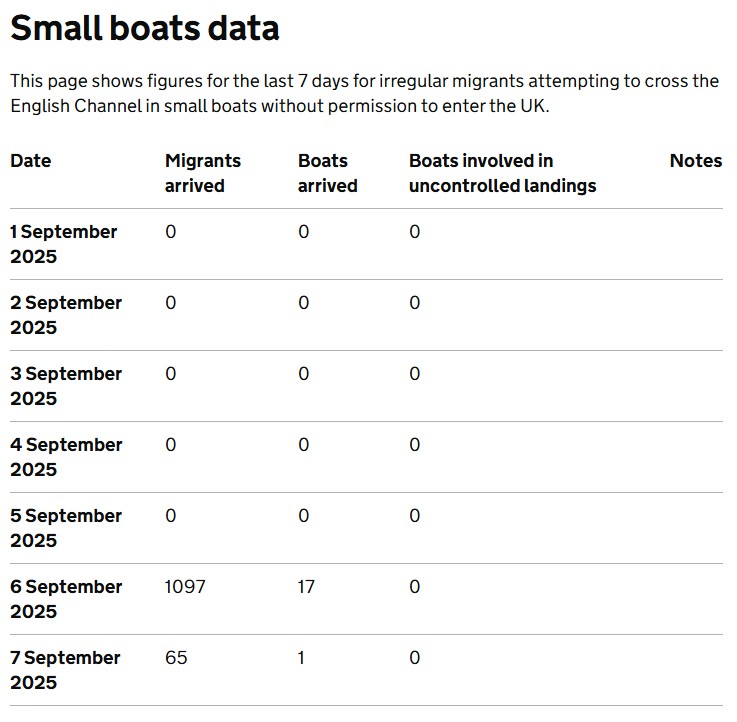Image resolution: width=737 pixels, height=722 pixels.
Task: Select the 'Migrants arrived' column header
Action: tap(203, 173)
